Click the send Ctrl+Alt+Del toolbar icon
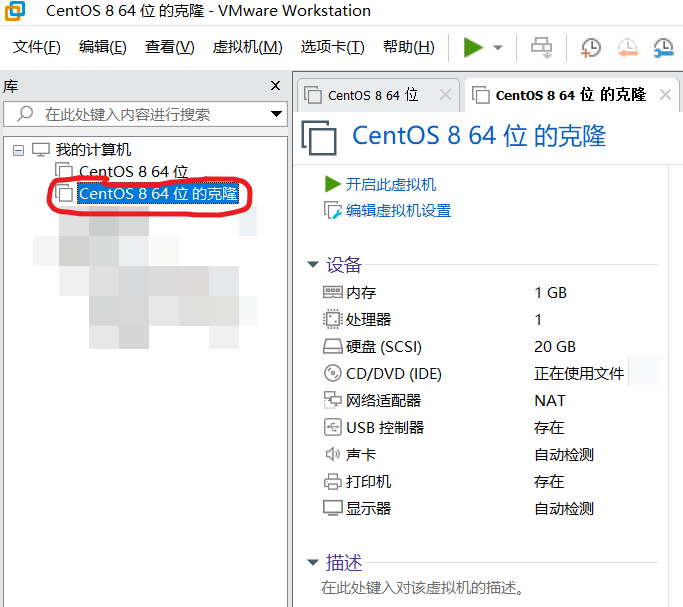Screen dimensions: 683x607 [541, 47]
